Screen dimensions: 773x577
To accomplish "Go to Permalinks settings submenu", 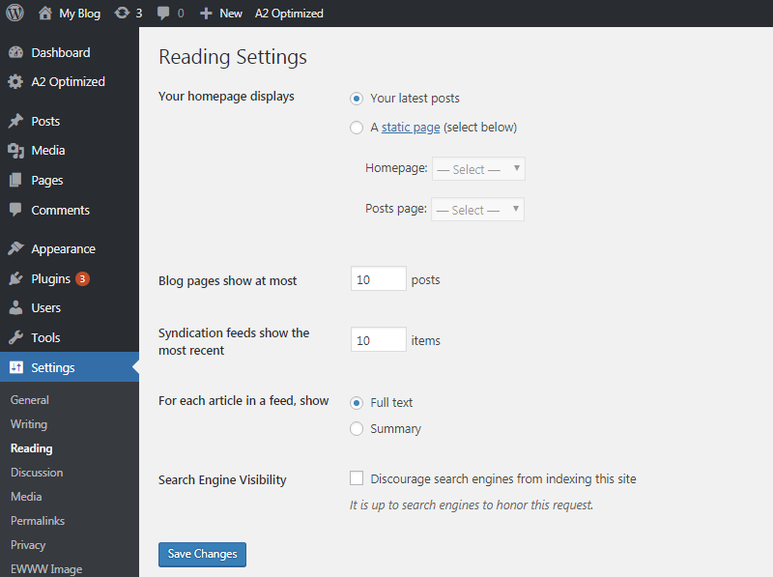I will tap(36, 521).
